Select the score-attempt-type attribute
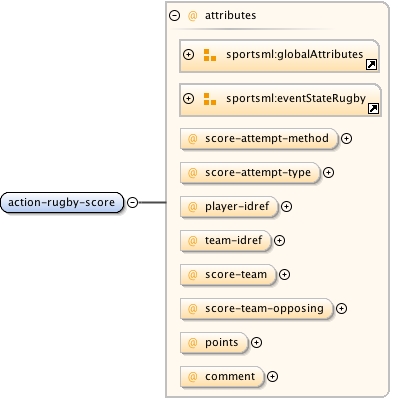The image size is (407, 399). 250,172
